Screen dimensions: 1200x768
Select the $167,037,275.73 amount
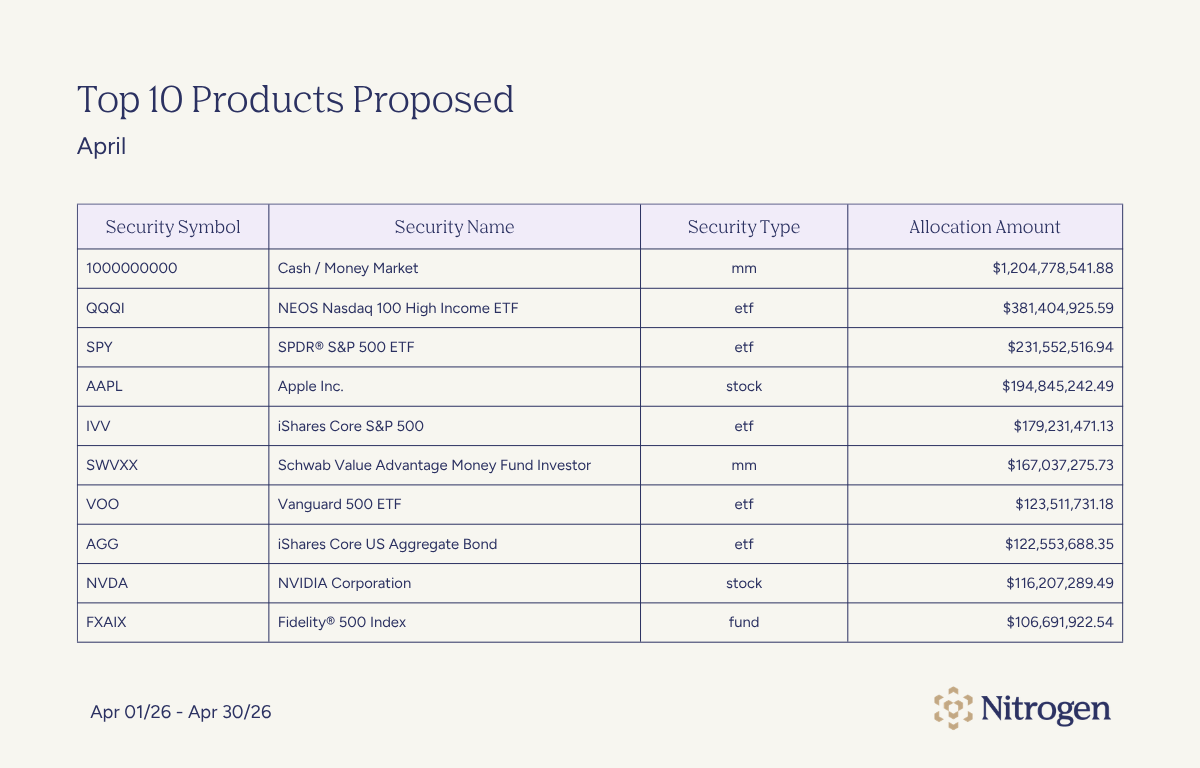[x=1060, y=465]
